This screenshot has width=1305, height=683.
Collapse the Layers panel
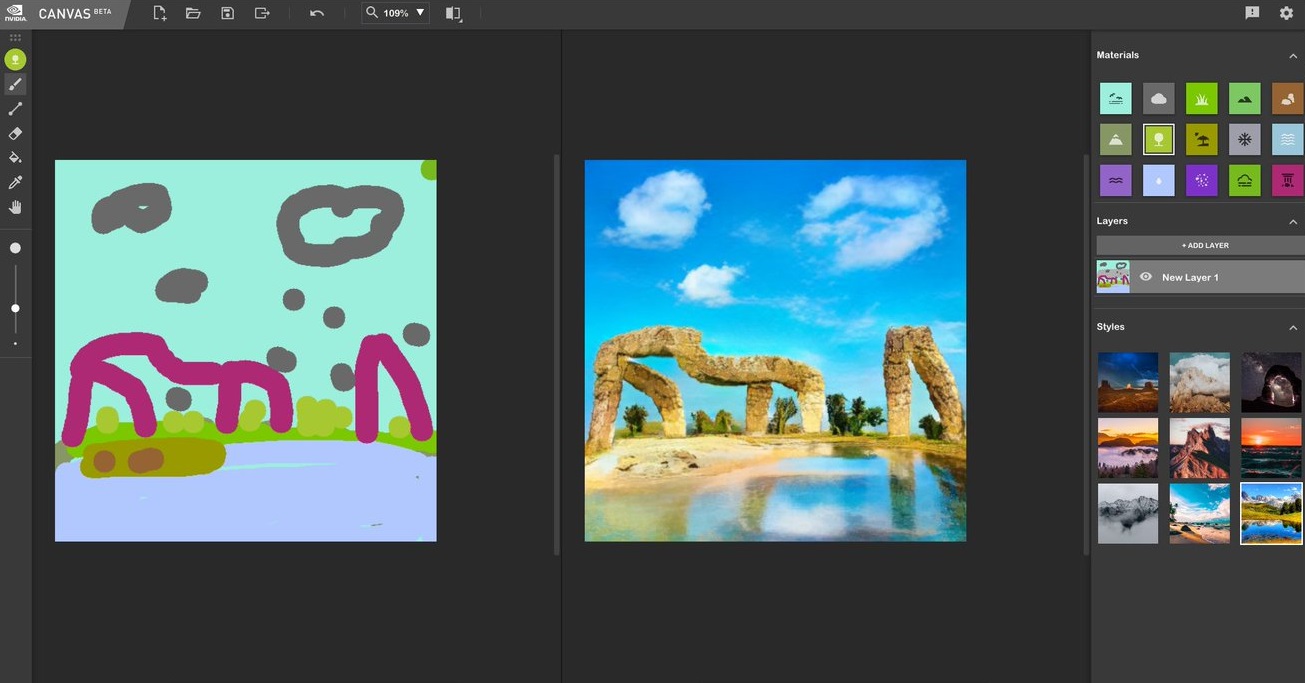(x=1293, y=222)
